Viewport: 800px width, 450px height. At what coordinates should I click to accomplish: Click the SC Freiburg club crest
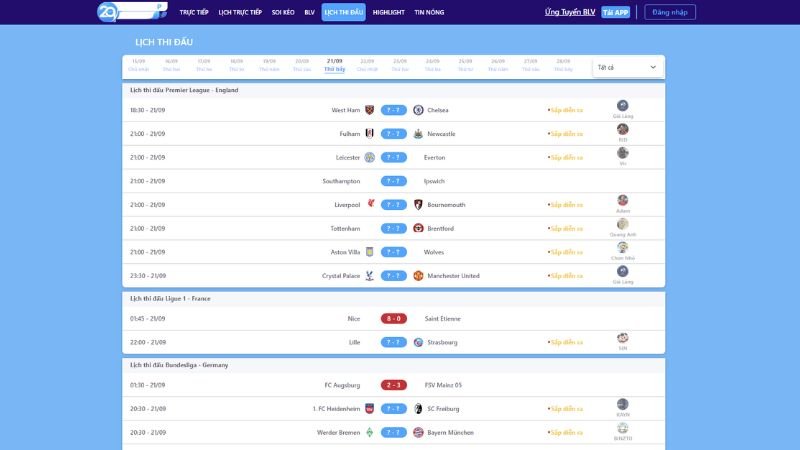(x=418, y=409)
